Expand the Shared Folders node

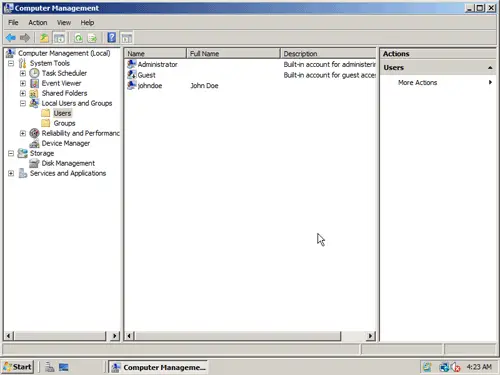[x=23, y=93]
